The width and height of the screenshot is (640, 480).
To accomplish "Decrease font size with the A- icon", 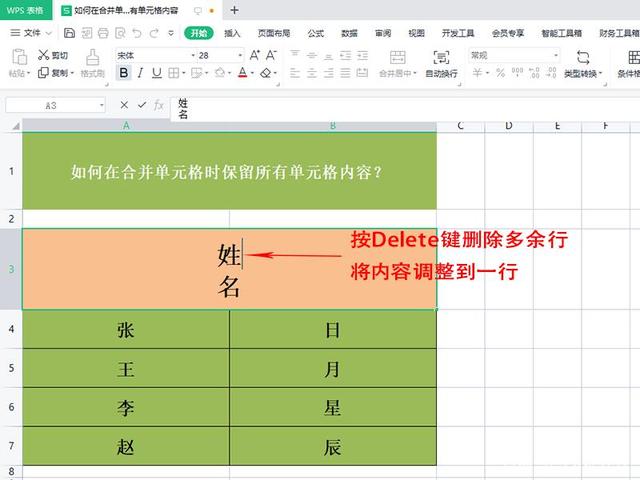I will (x=271, y=55).
